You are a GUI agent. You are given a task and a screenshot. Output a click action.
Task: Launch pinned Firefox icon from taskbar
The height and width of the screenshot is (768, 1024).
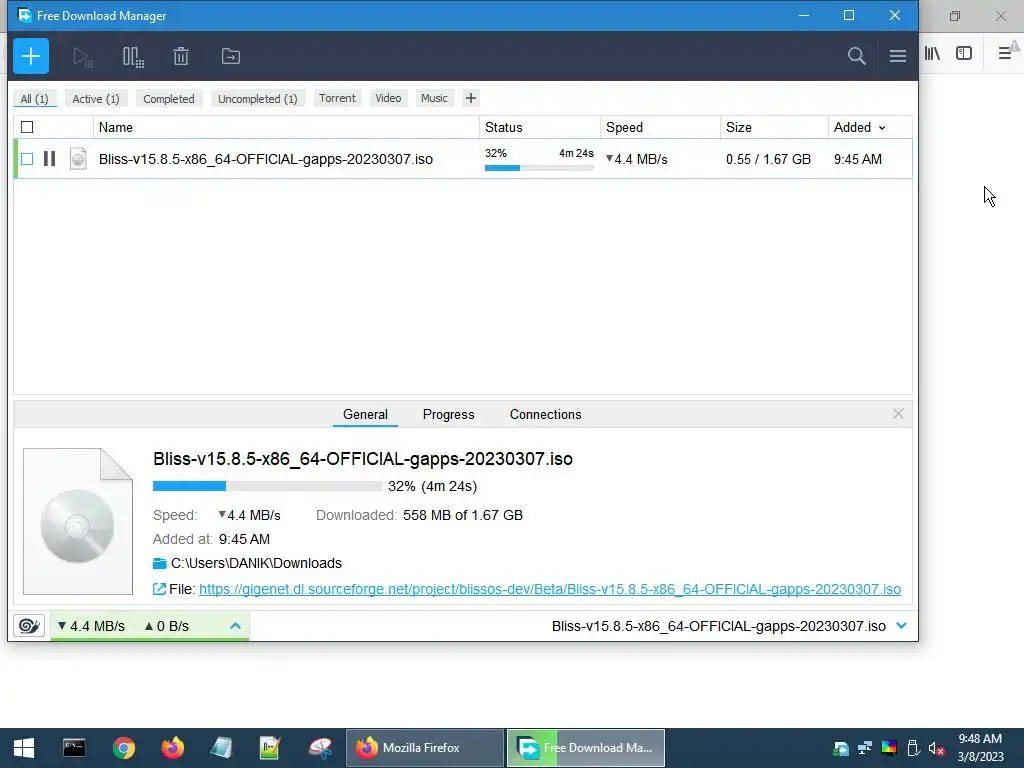point(172,748)
